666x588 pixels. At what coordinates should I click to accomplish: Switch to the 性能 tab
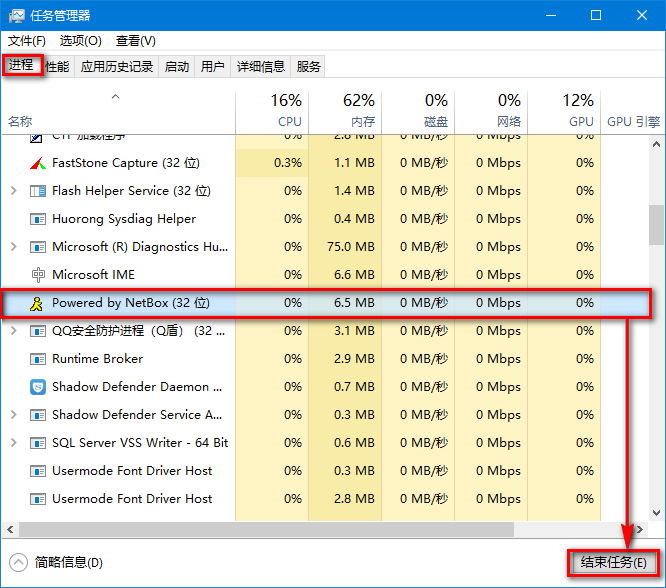point(57,67)
